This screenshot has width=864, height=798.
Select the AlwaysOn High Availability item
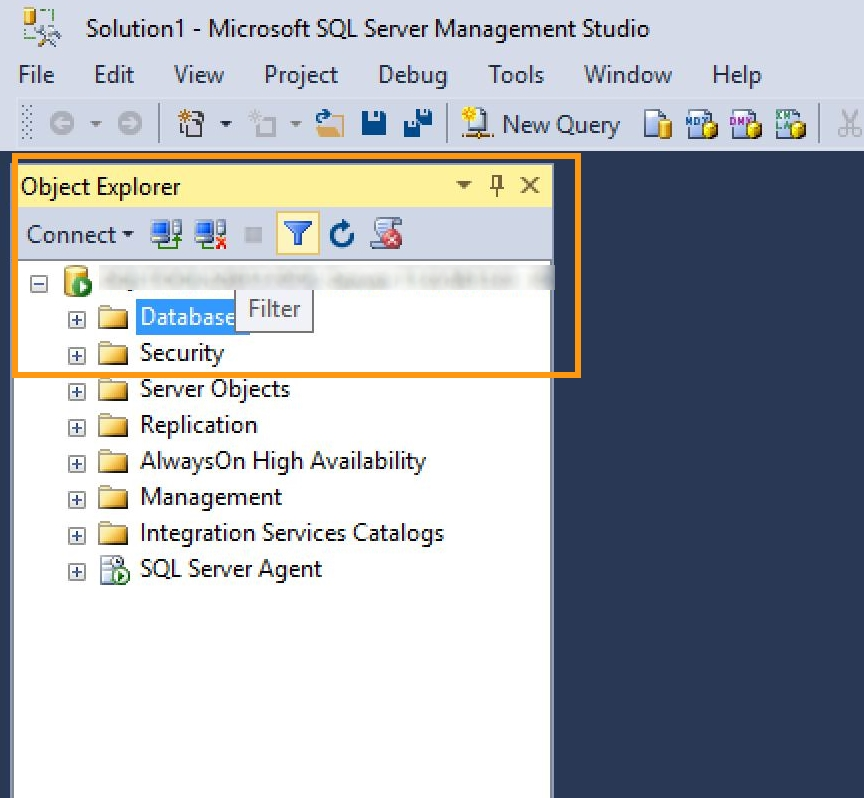[x=283, y=461]
